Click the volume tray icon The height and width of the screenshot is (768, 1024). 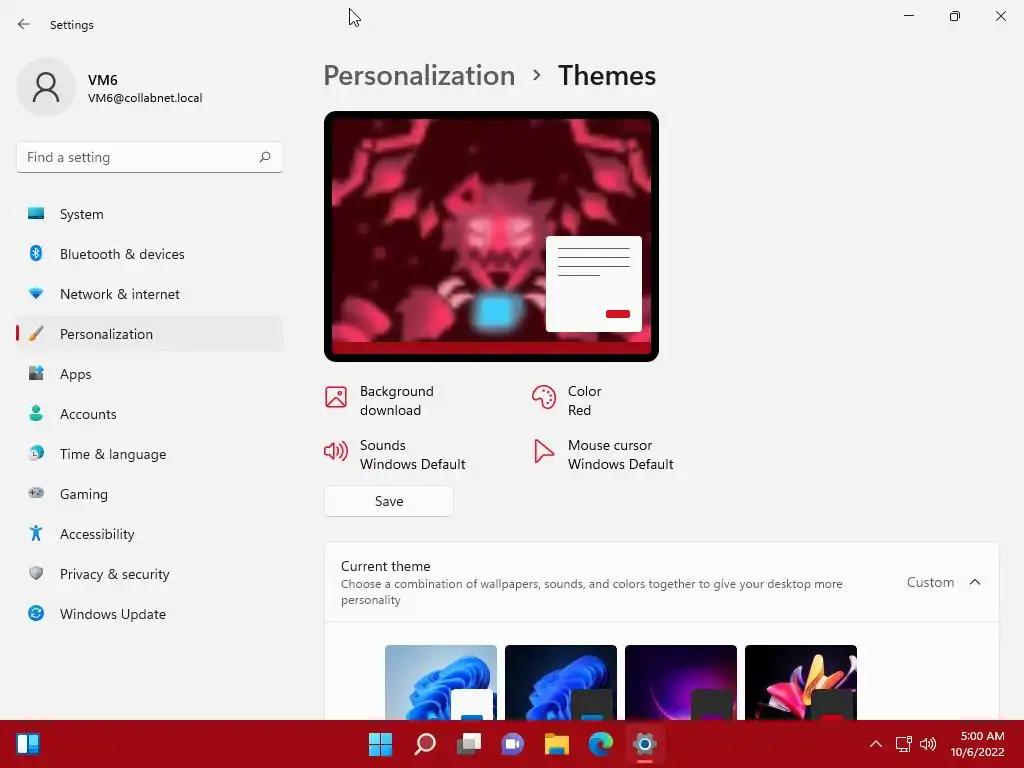click(927, 744)
